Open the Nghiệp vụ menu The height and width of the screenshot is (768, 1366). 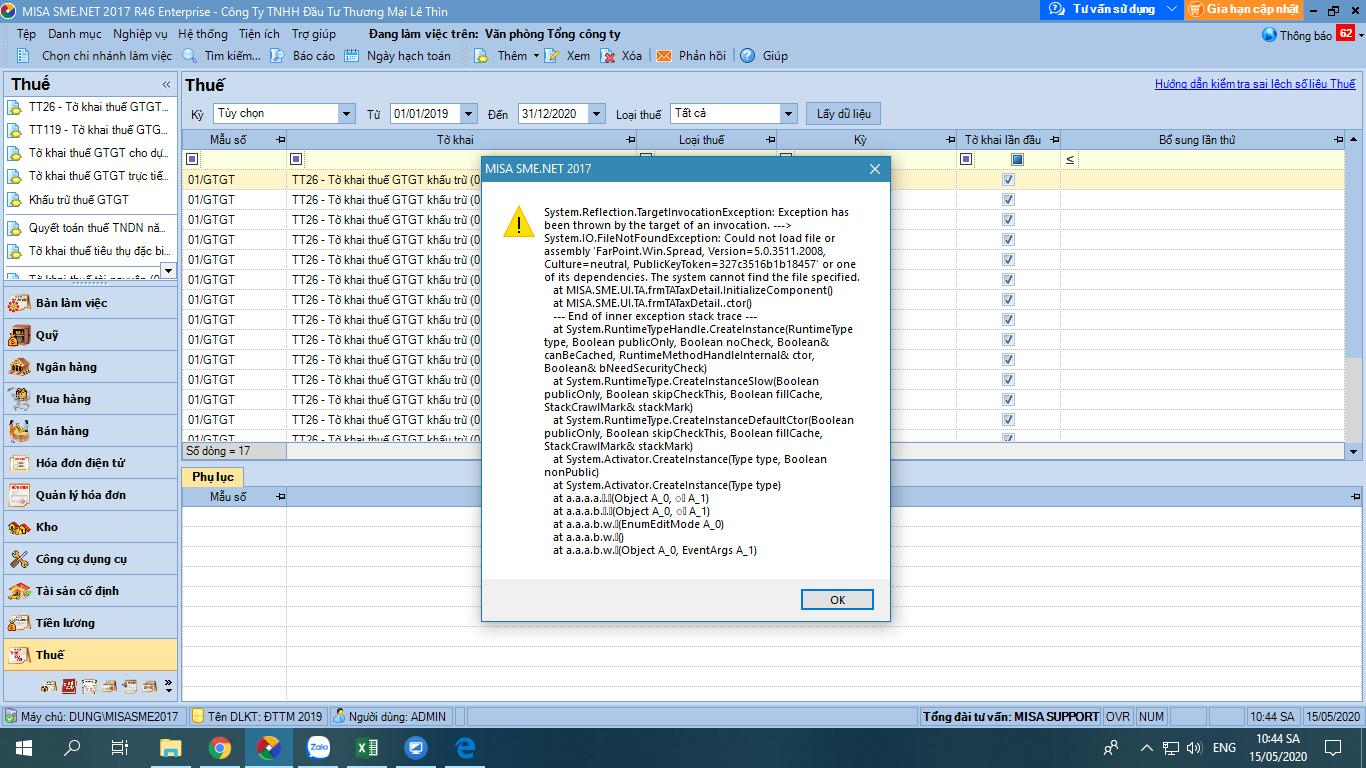[140, 34]
